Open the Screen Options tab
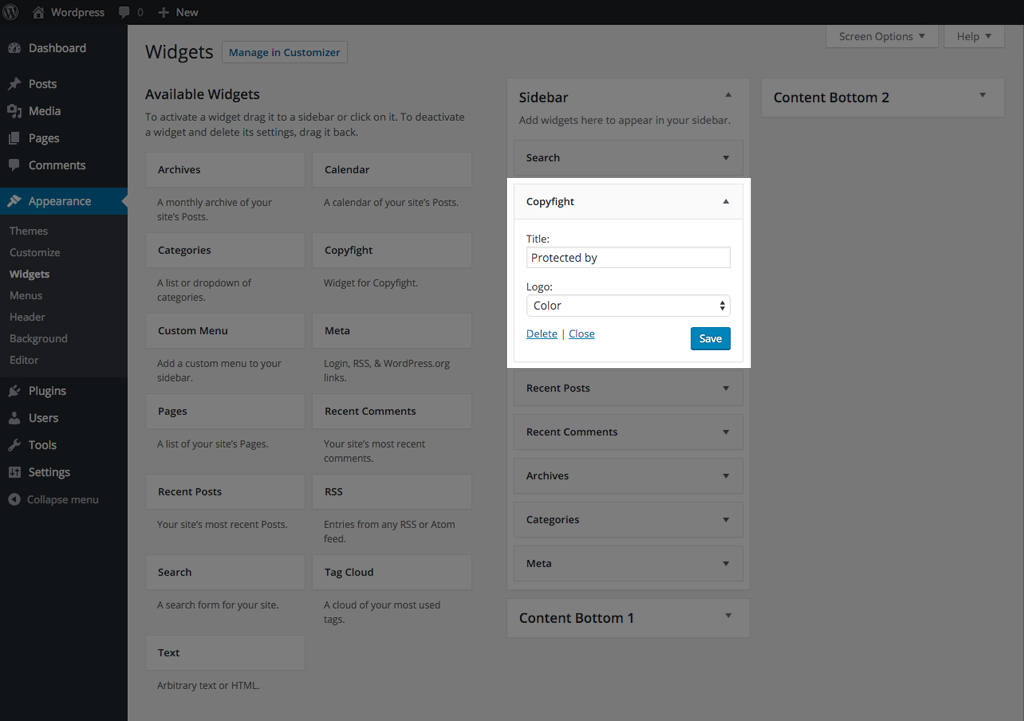This screenshot has width=1024, height=721. (x=881, y=37)
